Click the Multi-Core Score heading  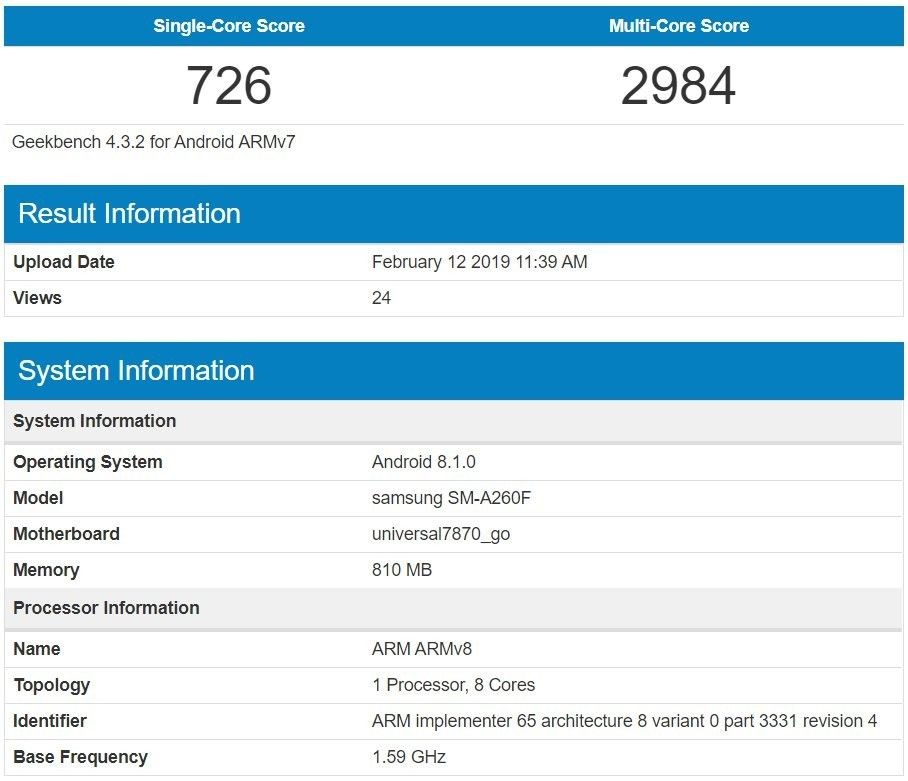(679, 25)
